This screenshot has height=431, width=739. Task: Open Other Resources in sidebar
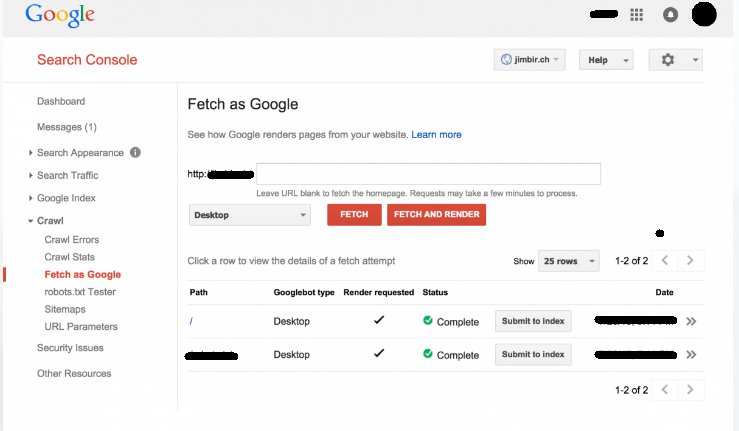pyautogui.click(x=74, y=373)
